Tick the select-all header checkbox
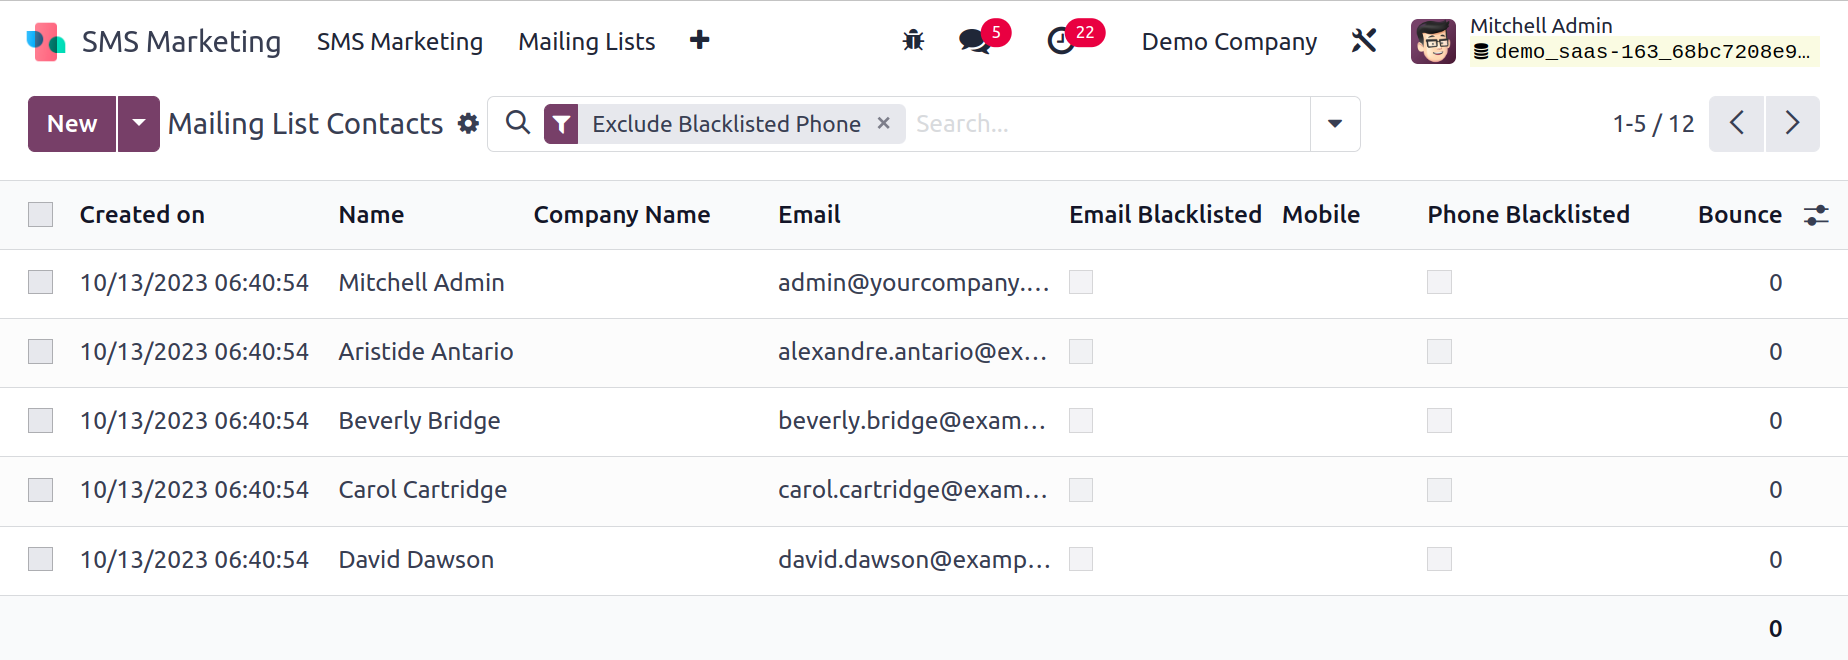 [x=41, y=215]
